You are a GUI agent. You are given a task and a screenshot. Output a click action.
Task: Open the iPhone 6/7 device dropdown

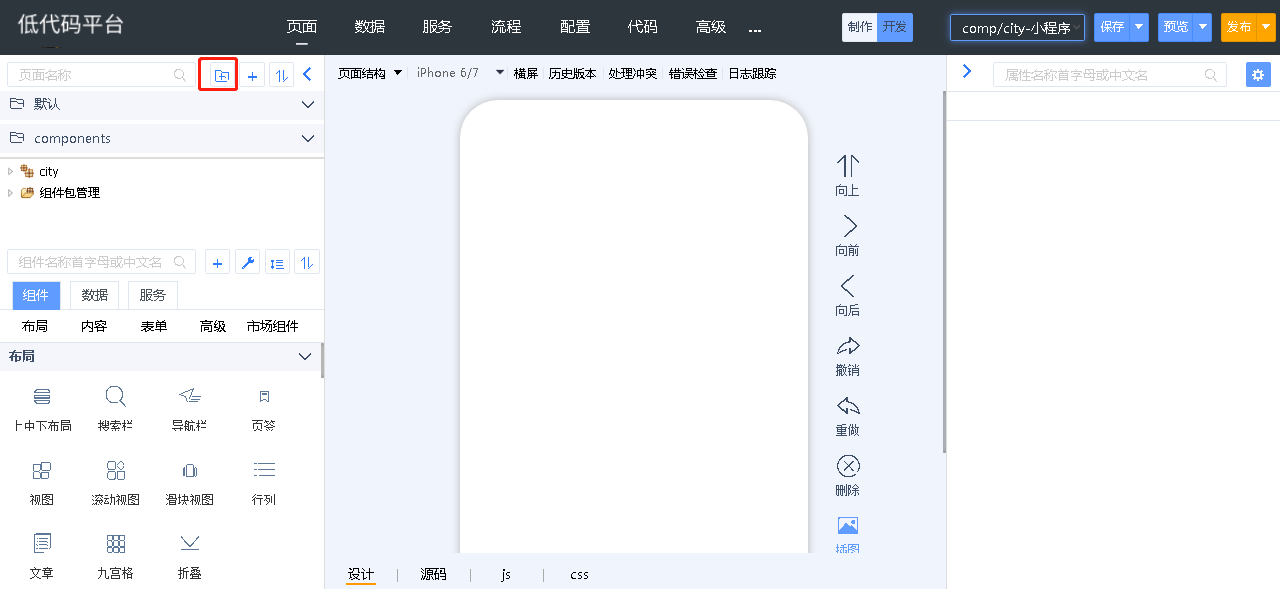pos(499,73)
